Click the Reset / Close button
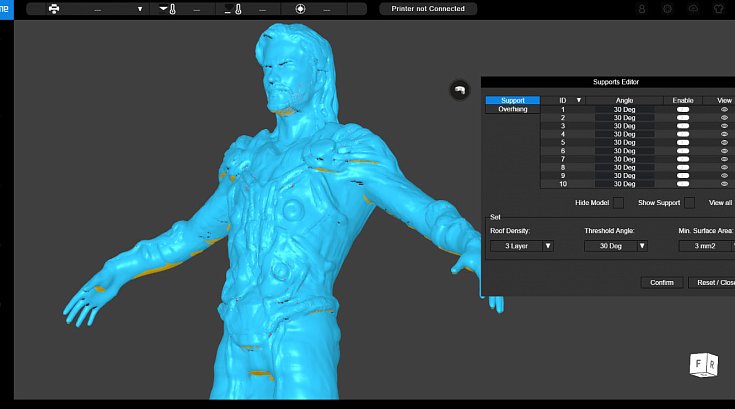The width and height of the screenshot is (735, 409). coord(712,283)
